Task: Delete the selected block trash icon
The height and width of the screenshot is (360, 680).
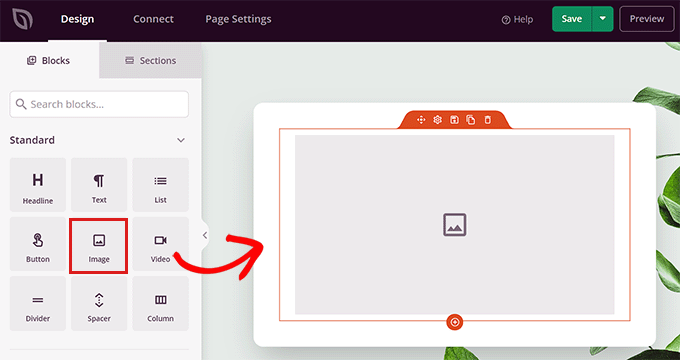Action: [x=487, y=120]
